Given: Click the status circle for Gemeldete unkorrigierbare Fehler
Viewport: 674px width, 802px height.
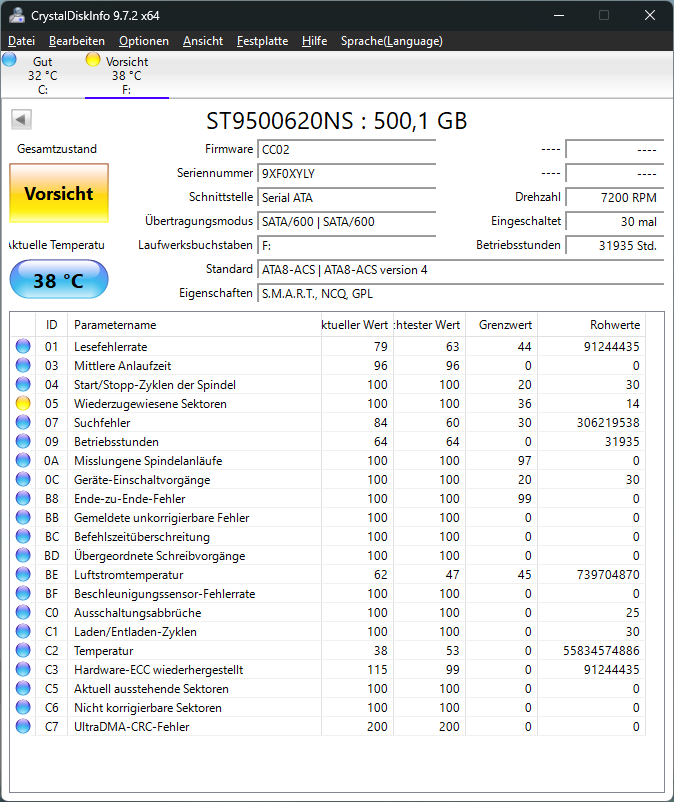Looking at the screenshot, I should point(23,517).
